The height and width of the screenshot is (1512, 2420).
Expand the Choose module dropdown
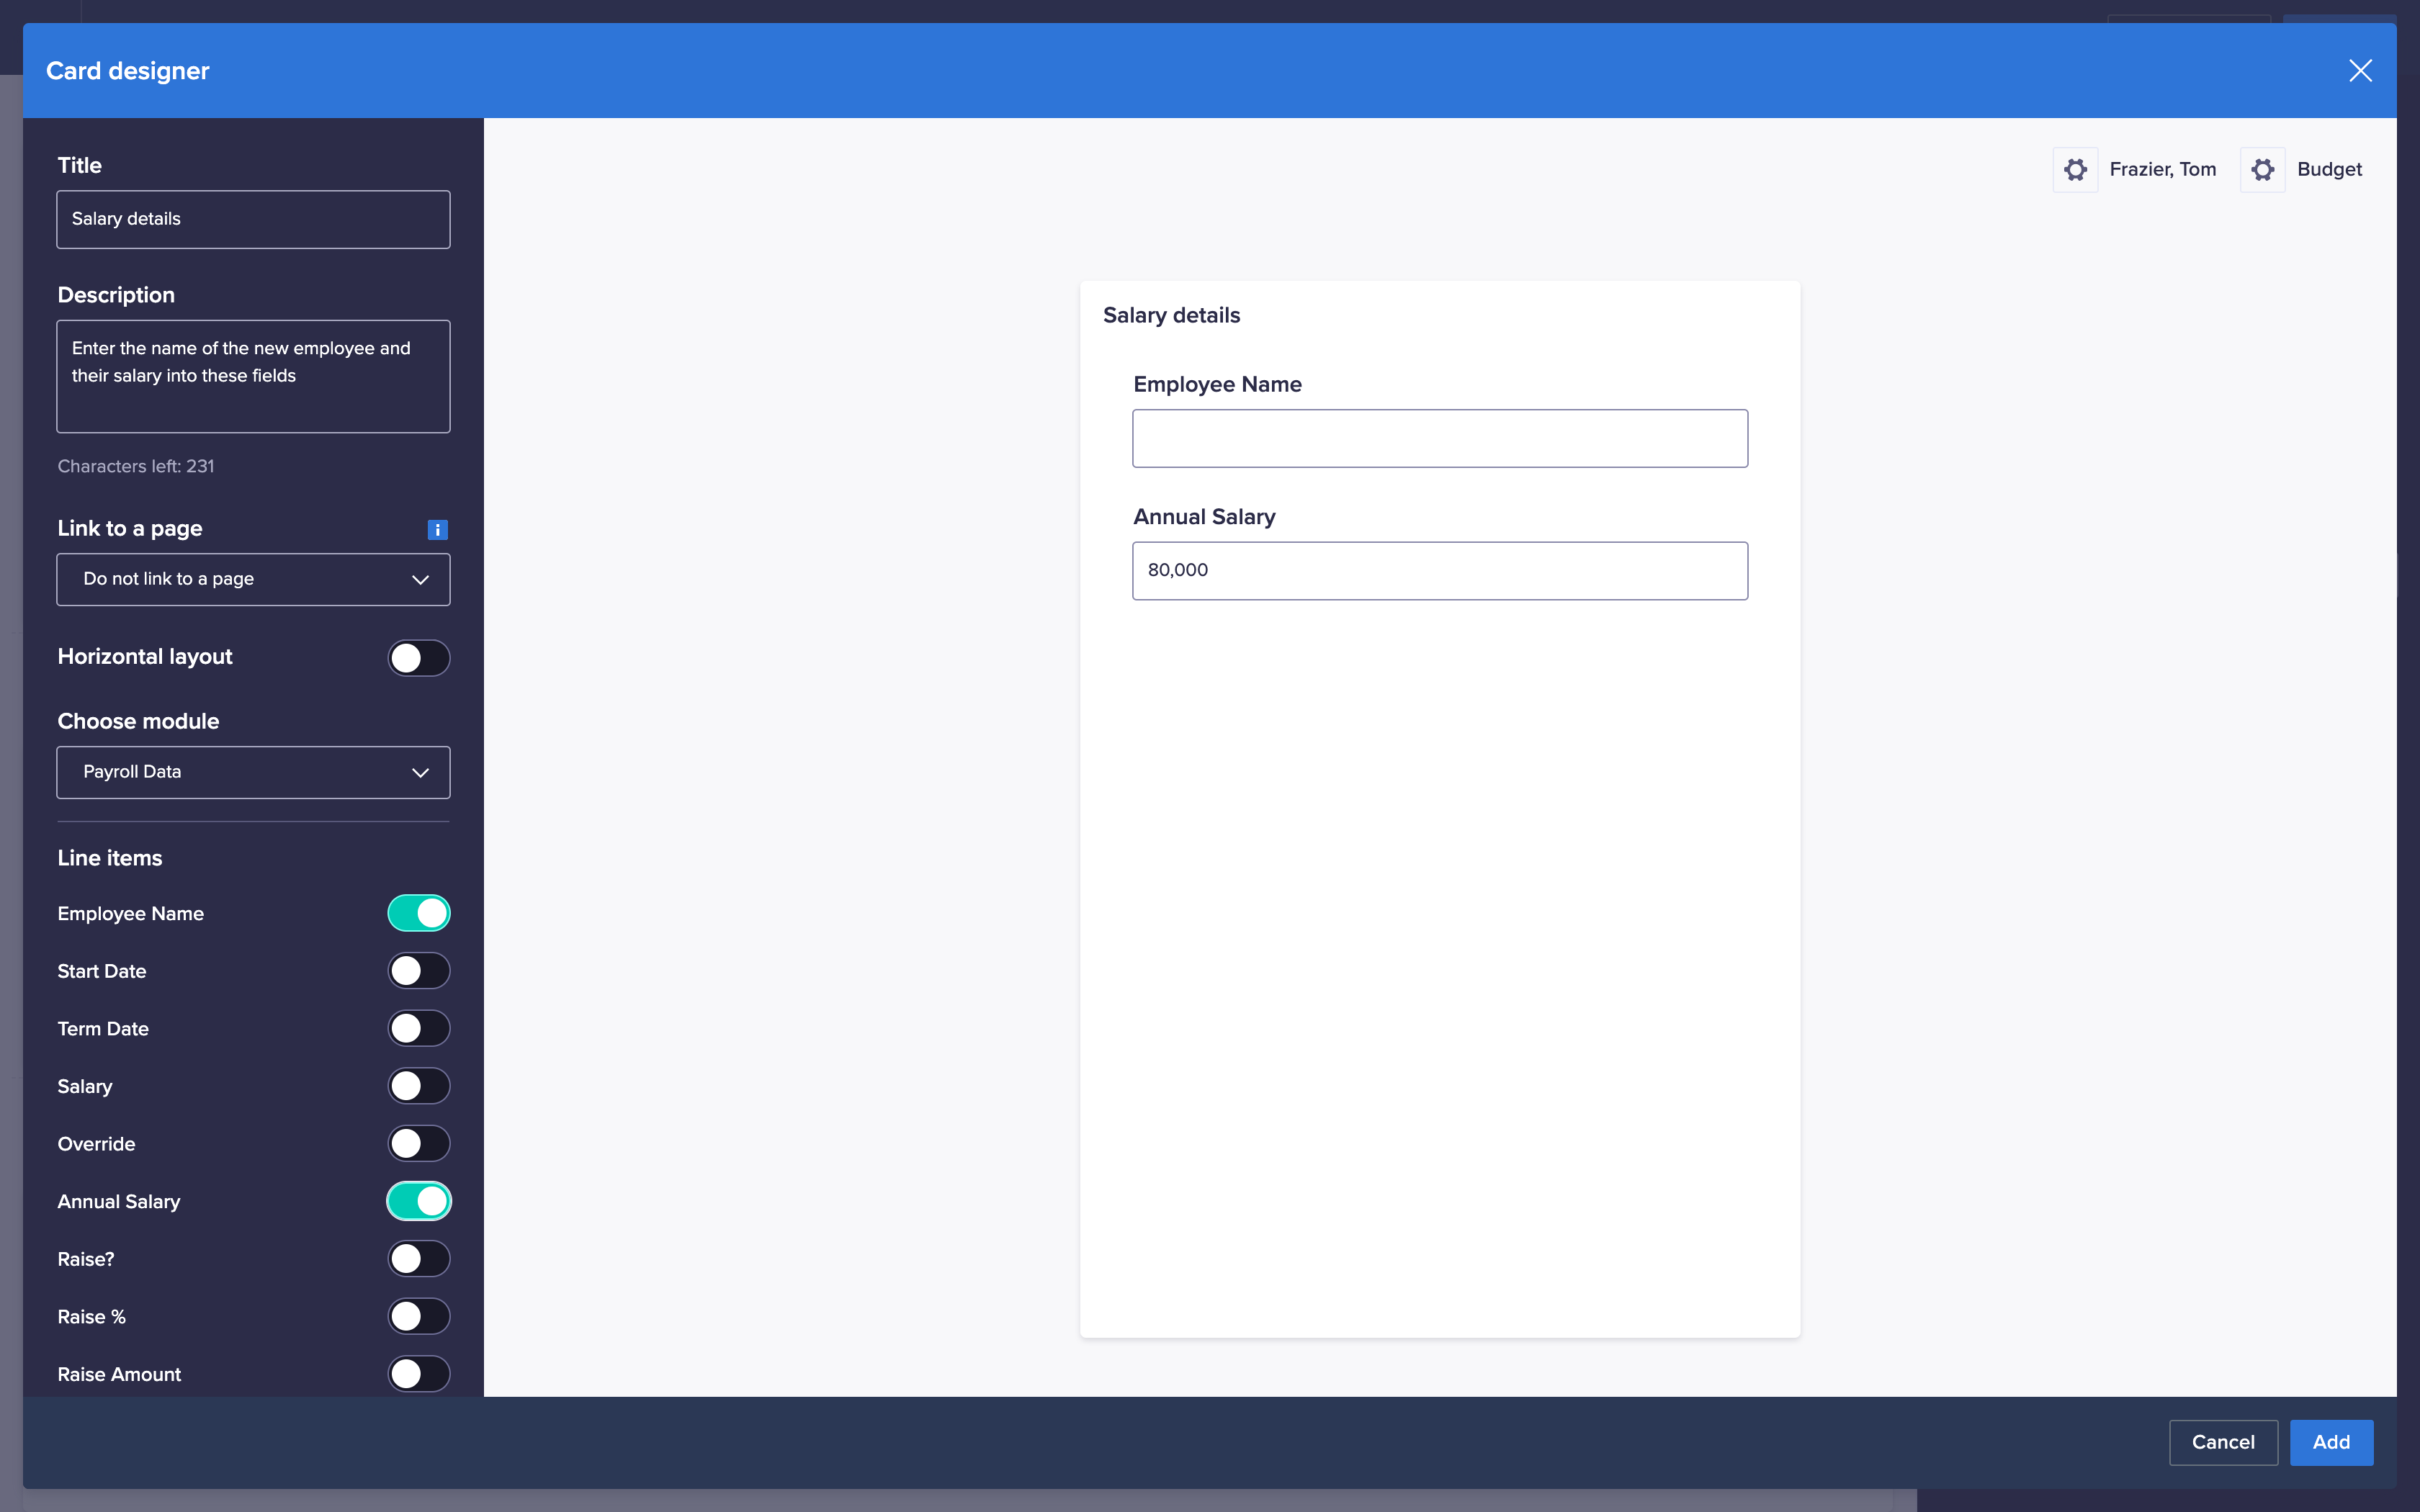click(253, 772)
